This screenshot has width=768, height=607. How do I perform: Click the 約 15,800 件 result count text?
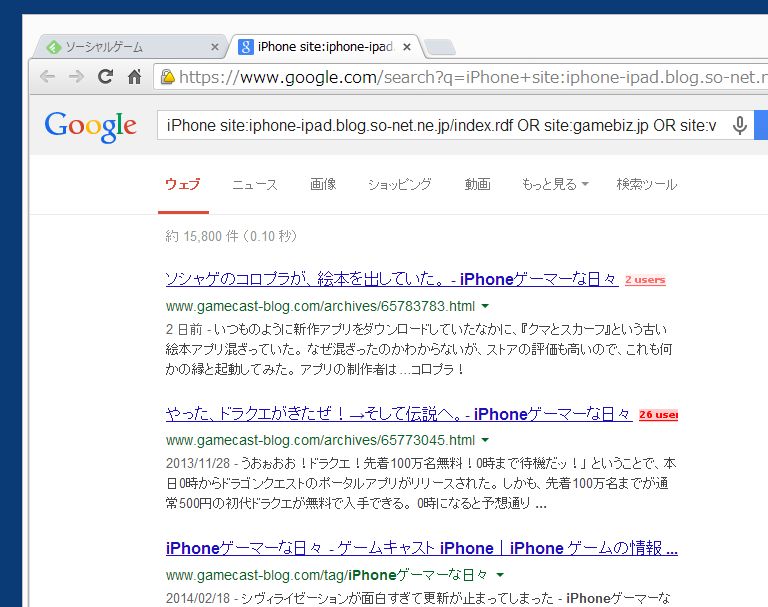point(231,236)
